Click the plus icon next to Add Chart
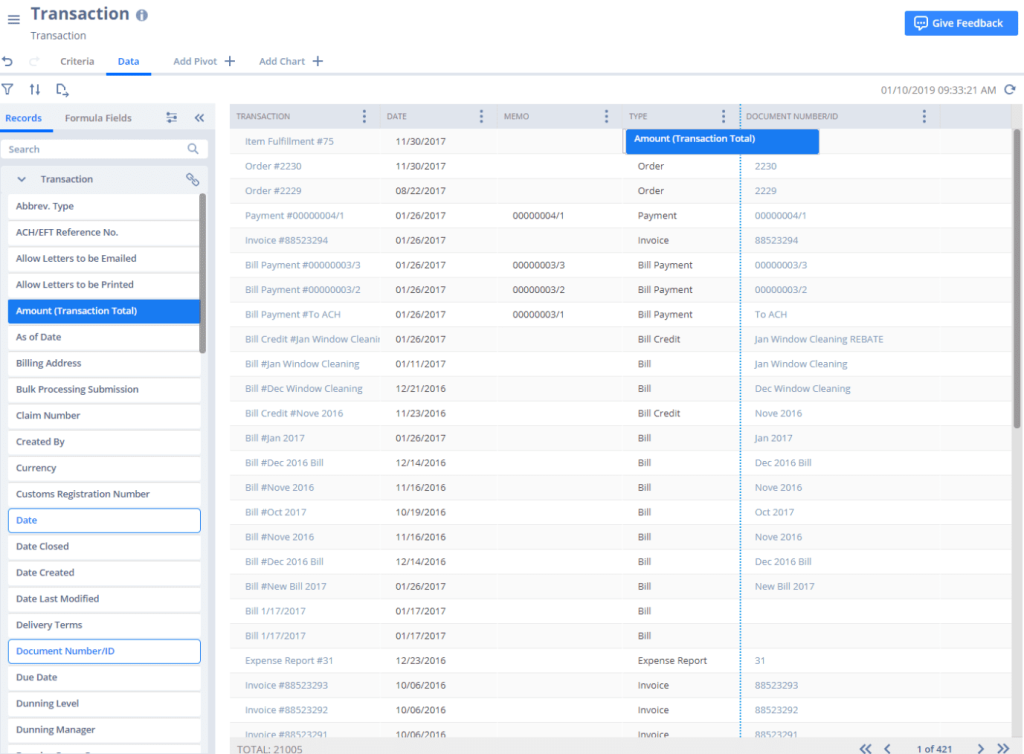Screen dimensions: 1024x754 (x=317, y=61)
